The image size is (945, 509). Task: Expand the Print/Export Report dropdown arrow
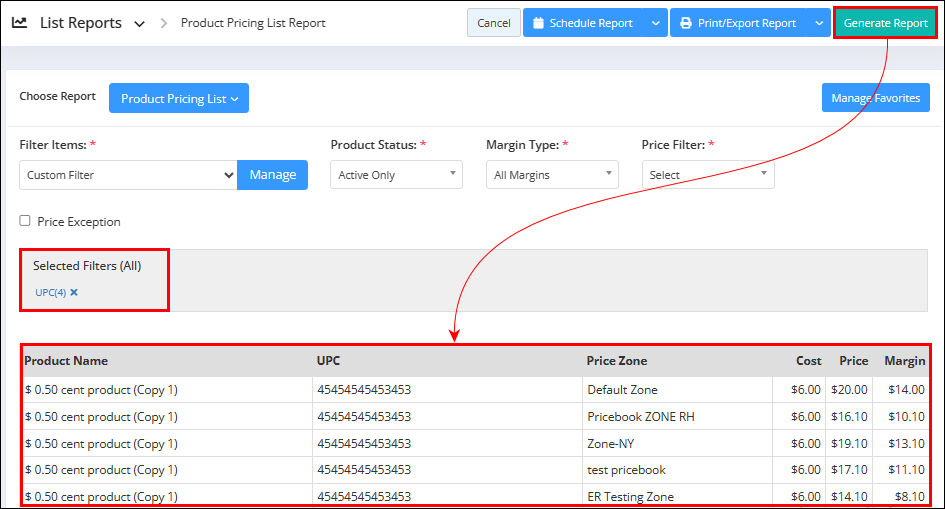coord(819,23)
